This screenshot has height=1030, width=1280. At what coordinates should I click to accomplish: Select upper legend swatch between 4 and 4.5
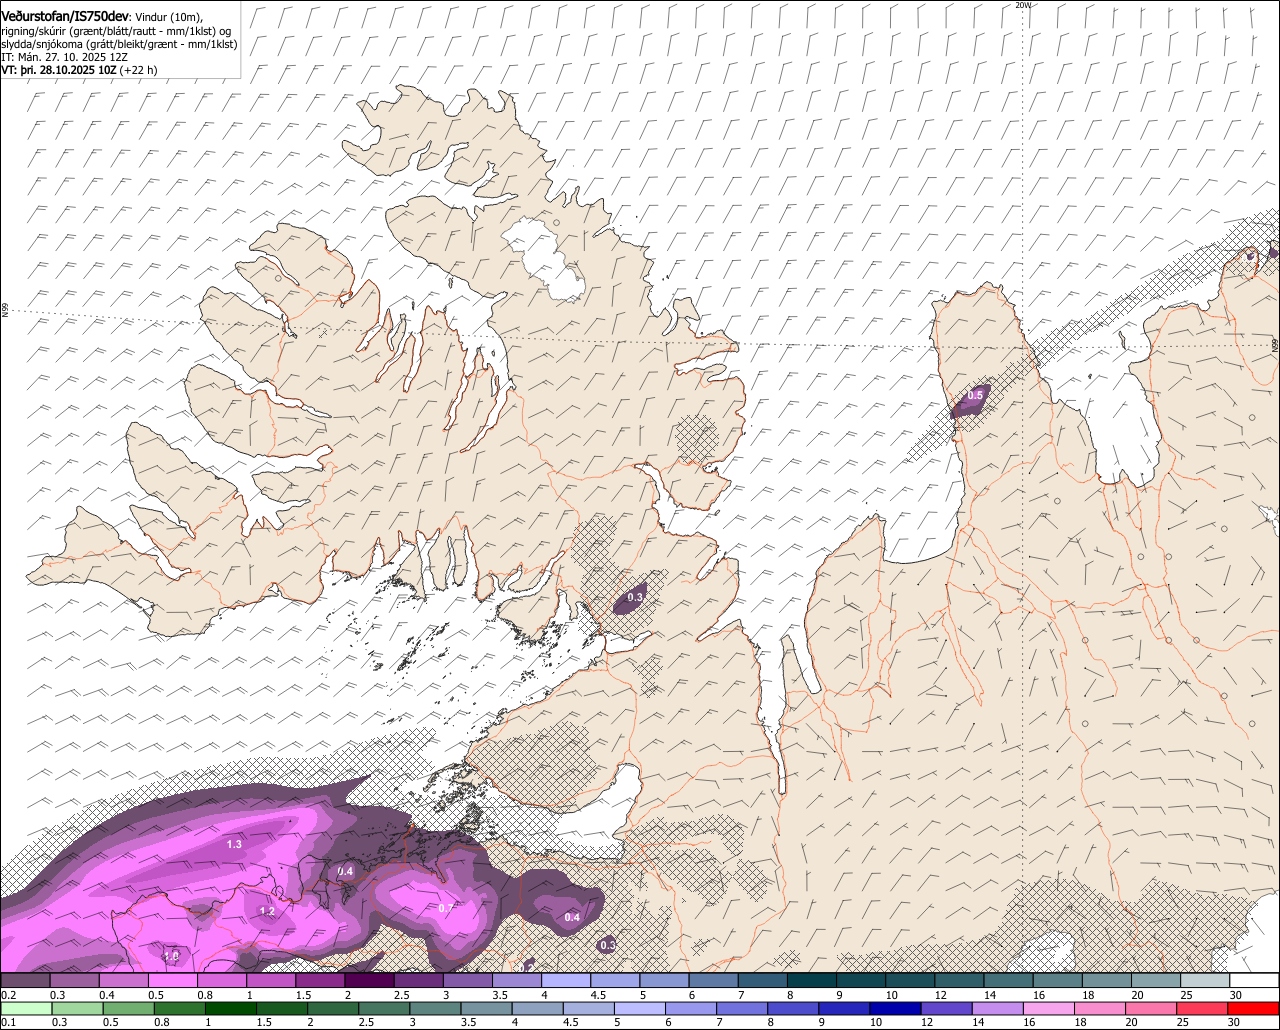[x=567, y=981]
